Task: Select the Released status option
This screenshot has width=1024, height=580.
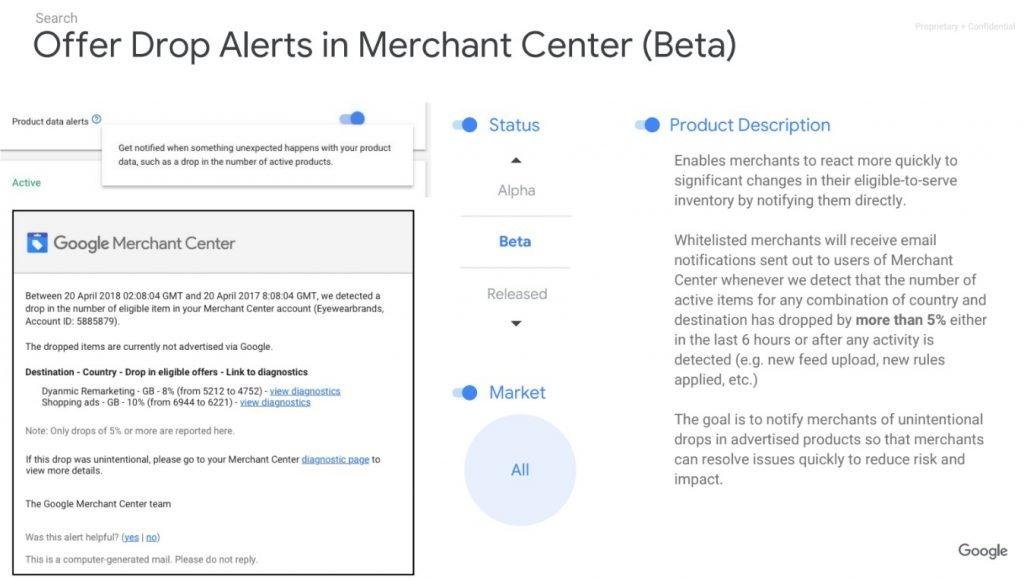Action: [517, 294]
